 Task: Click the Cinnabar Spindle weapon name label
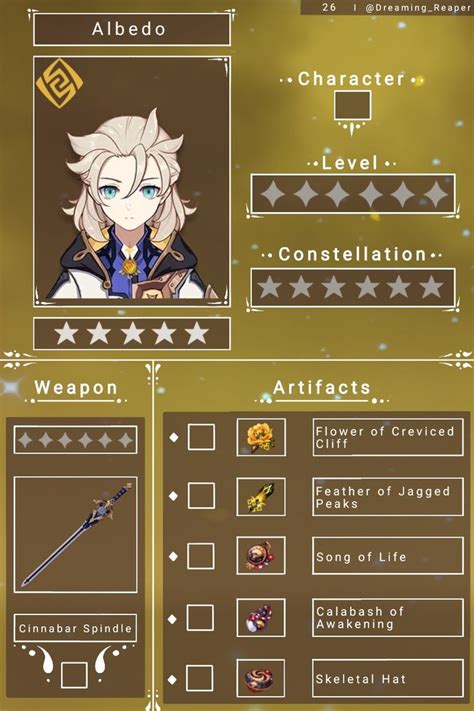(x=75, y=628)
